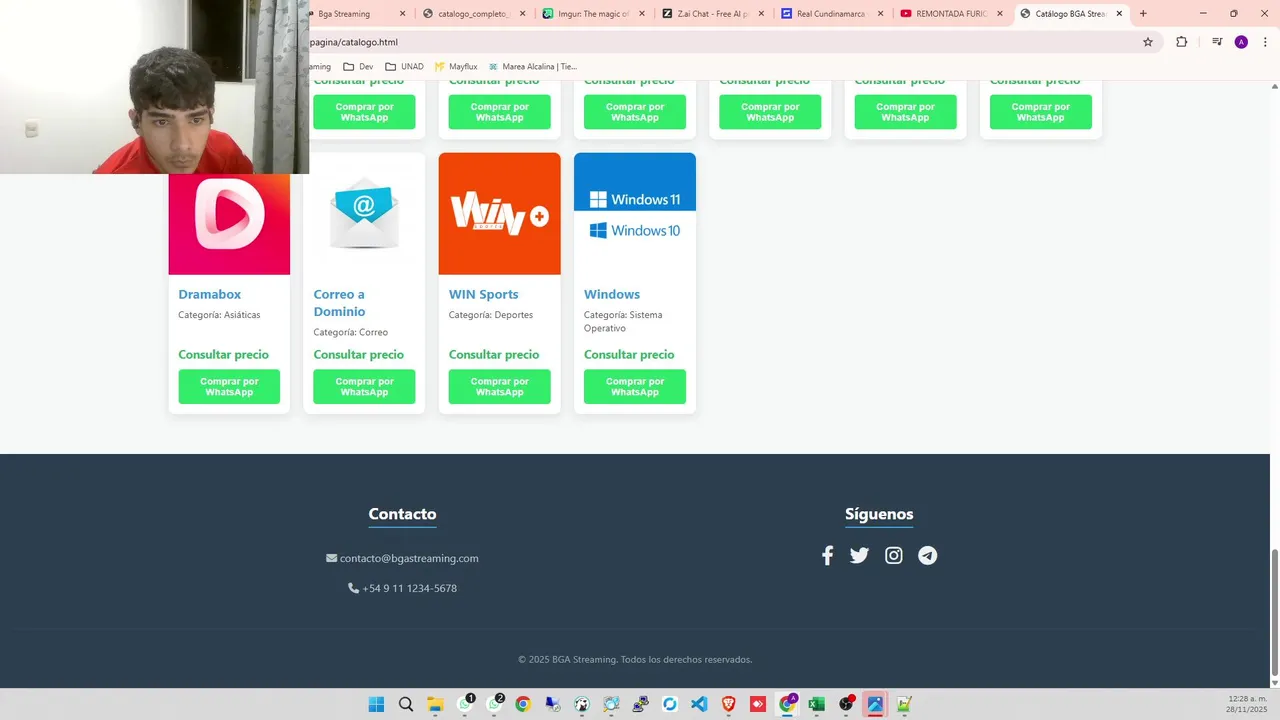Open OBS Studio from the taskbar
The image size is (1280, 720).
(x=846, y=704)
